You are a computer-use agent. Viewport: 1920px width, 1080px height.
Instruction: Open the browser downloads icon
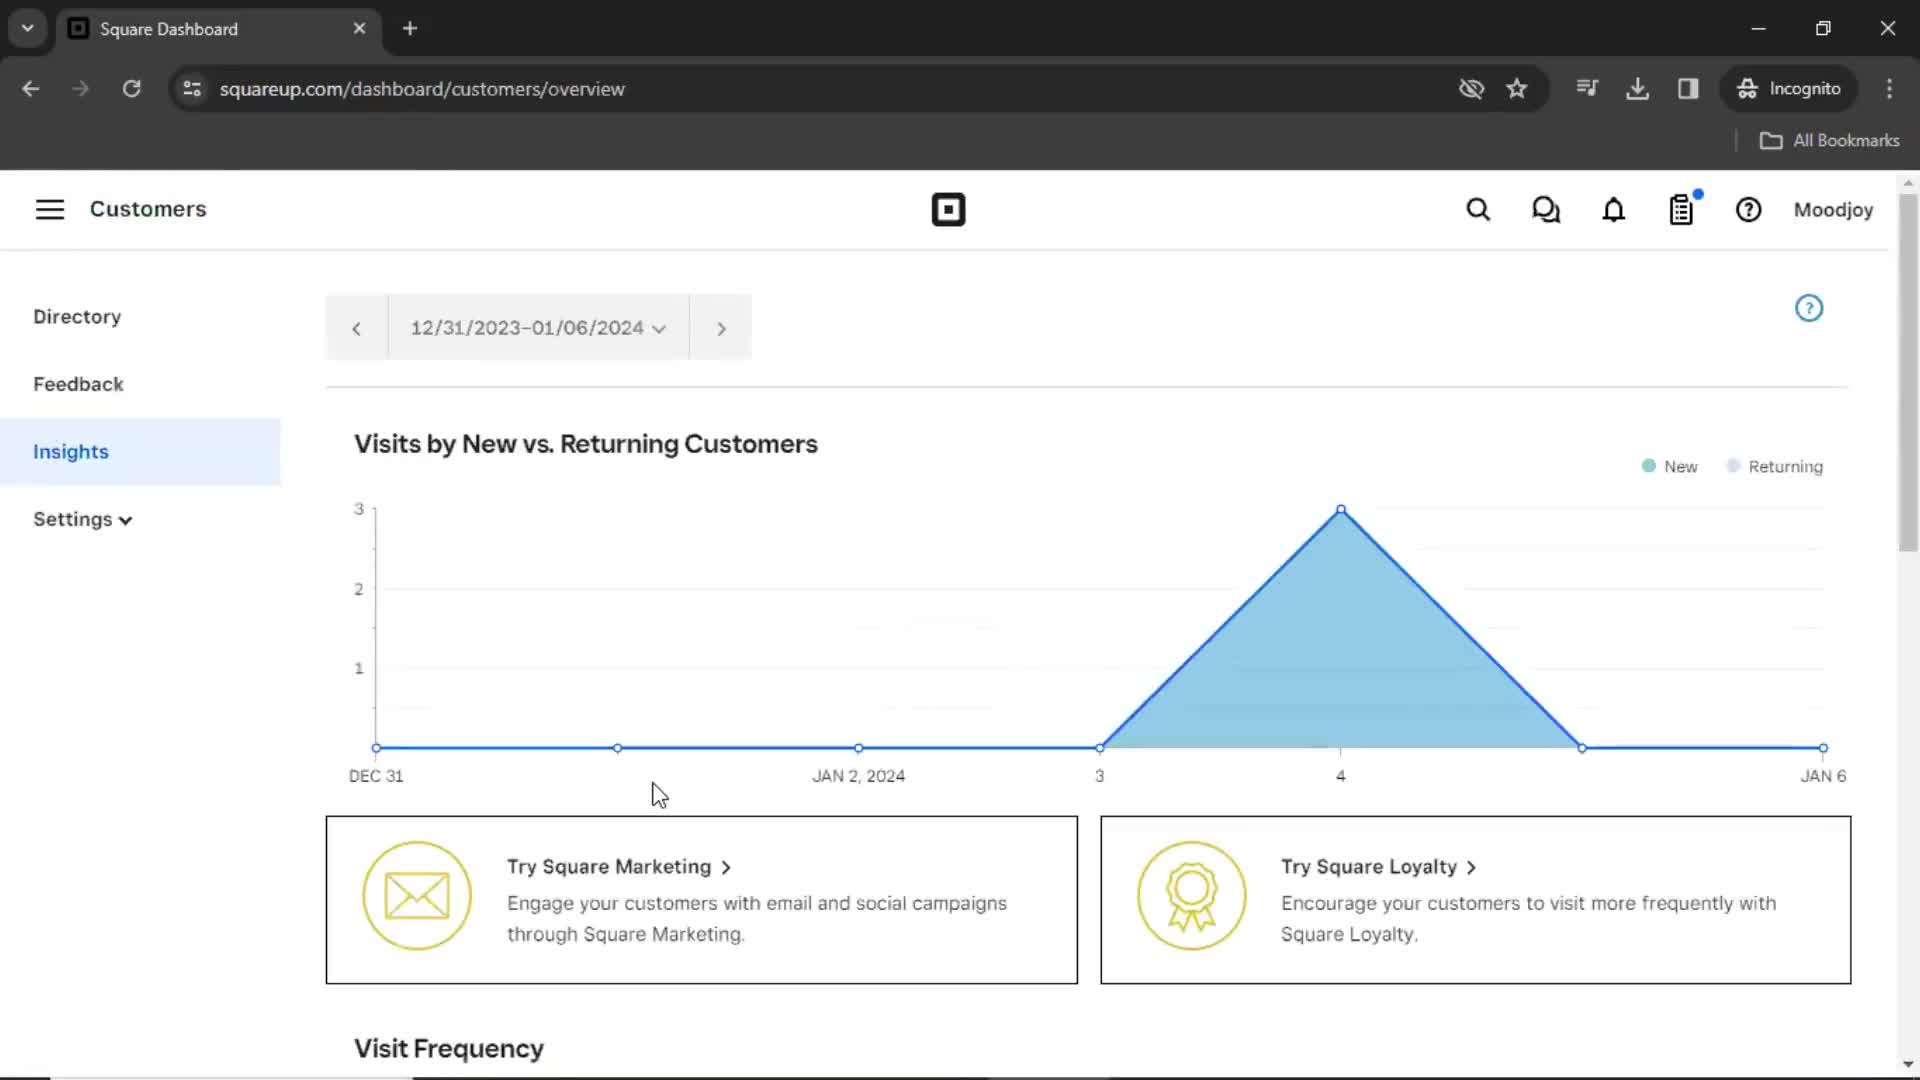[1637, 89]
